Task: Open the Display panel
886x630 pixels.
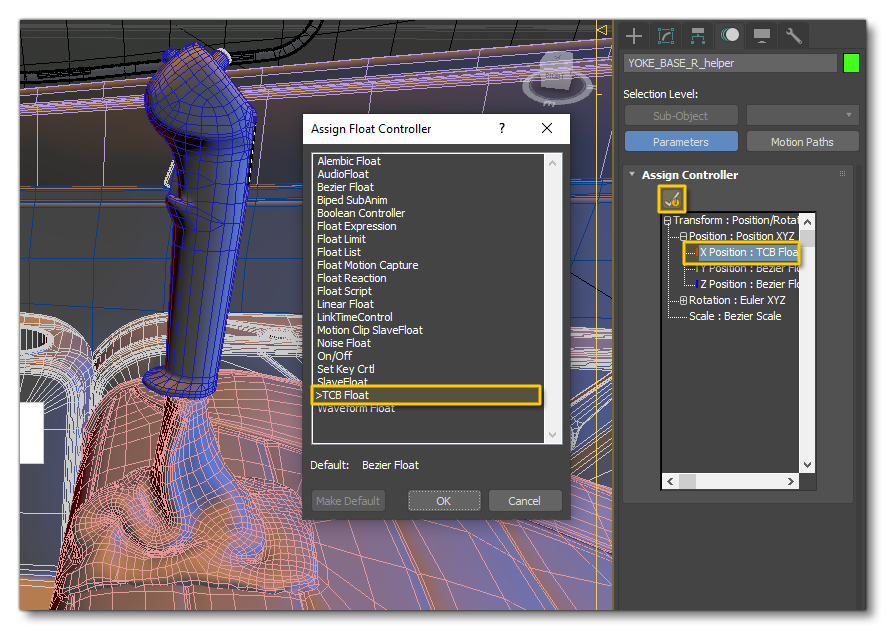Action: point(760,35)
